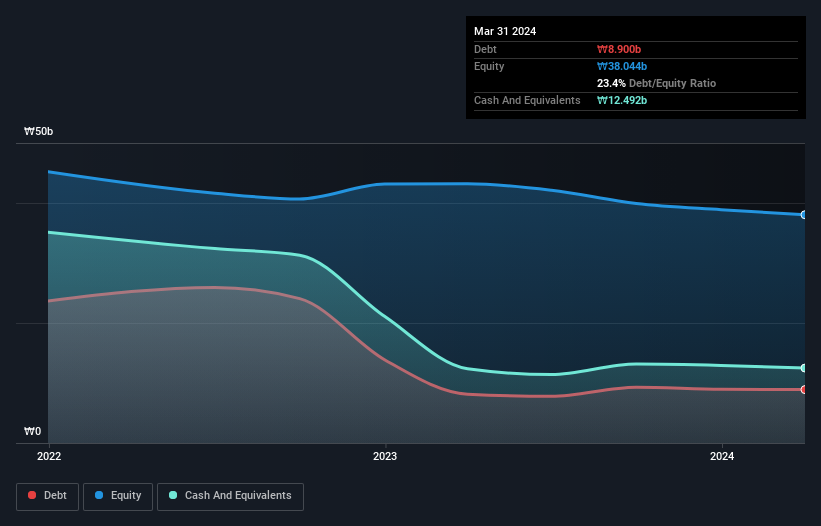This screenshot has height=526, width=821.
Task: Click the ₩12.492b cash value
Action: click(622, 100)
